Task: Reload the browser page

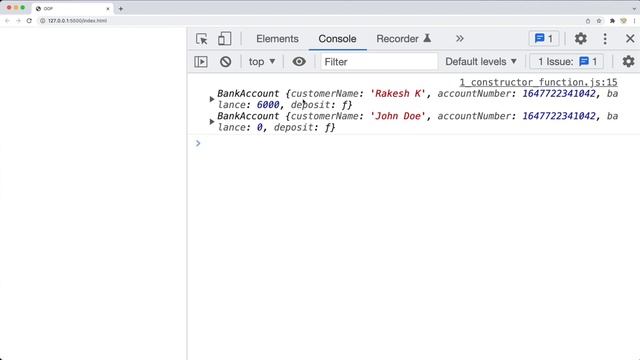Action: pos(29,20)
